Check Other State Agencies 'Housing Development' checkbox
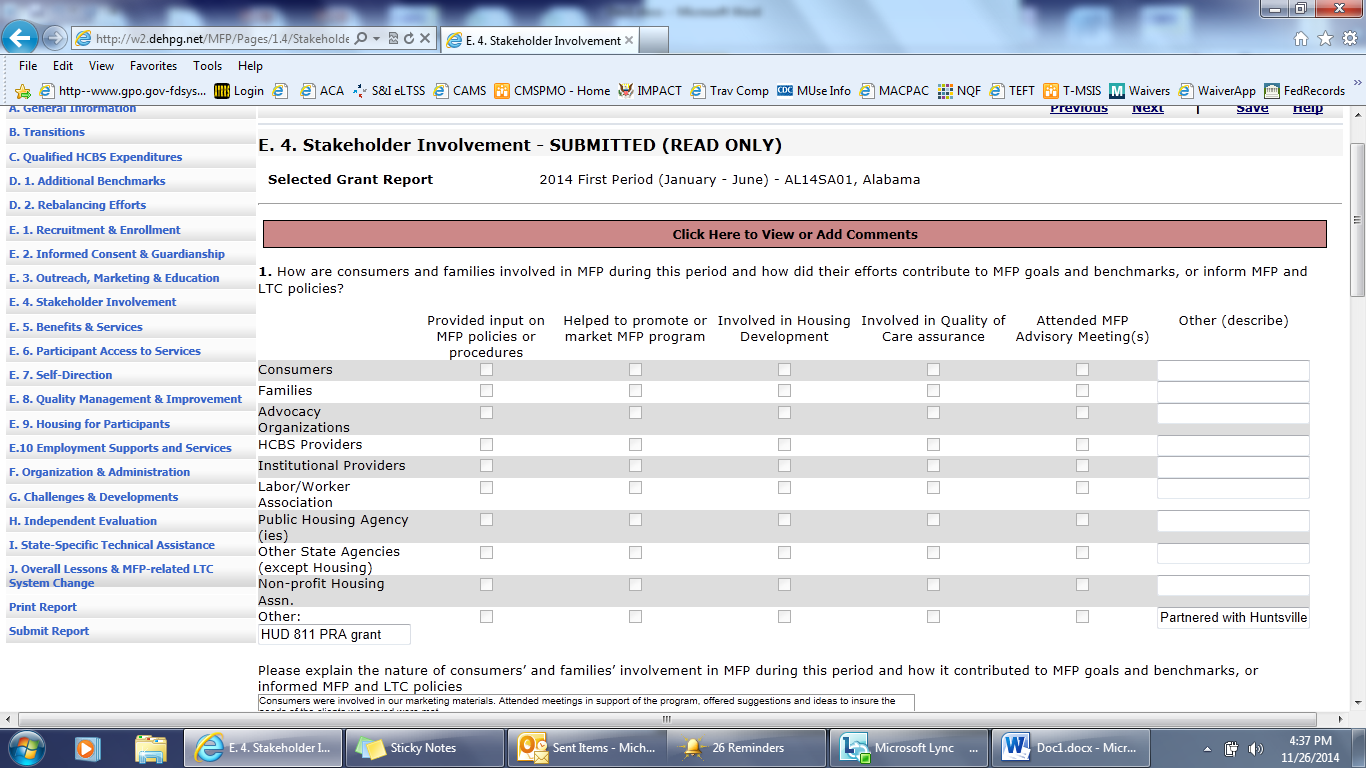 click(x=784, y=552)
